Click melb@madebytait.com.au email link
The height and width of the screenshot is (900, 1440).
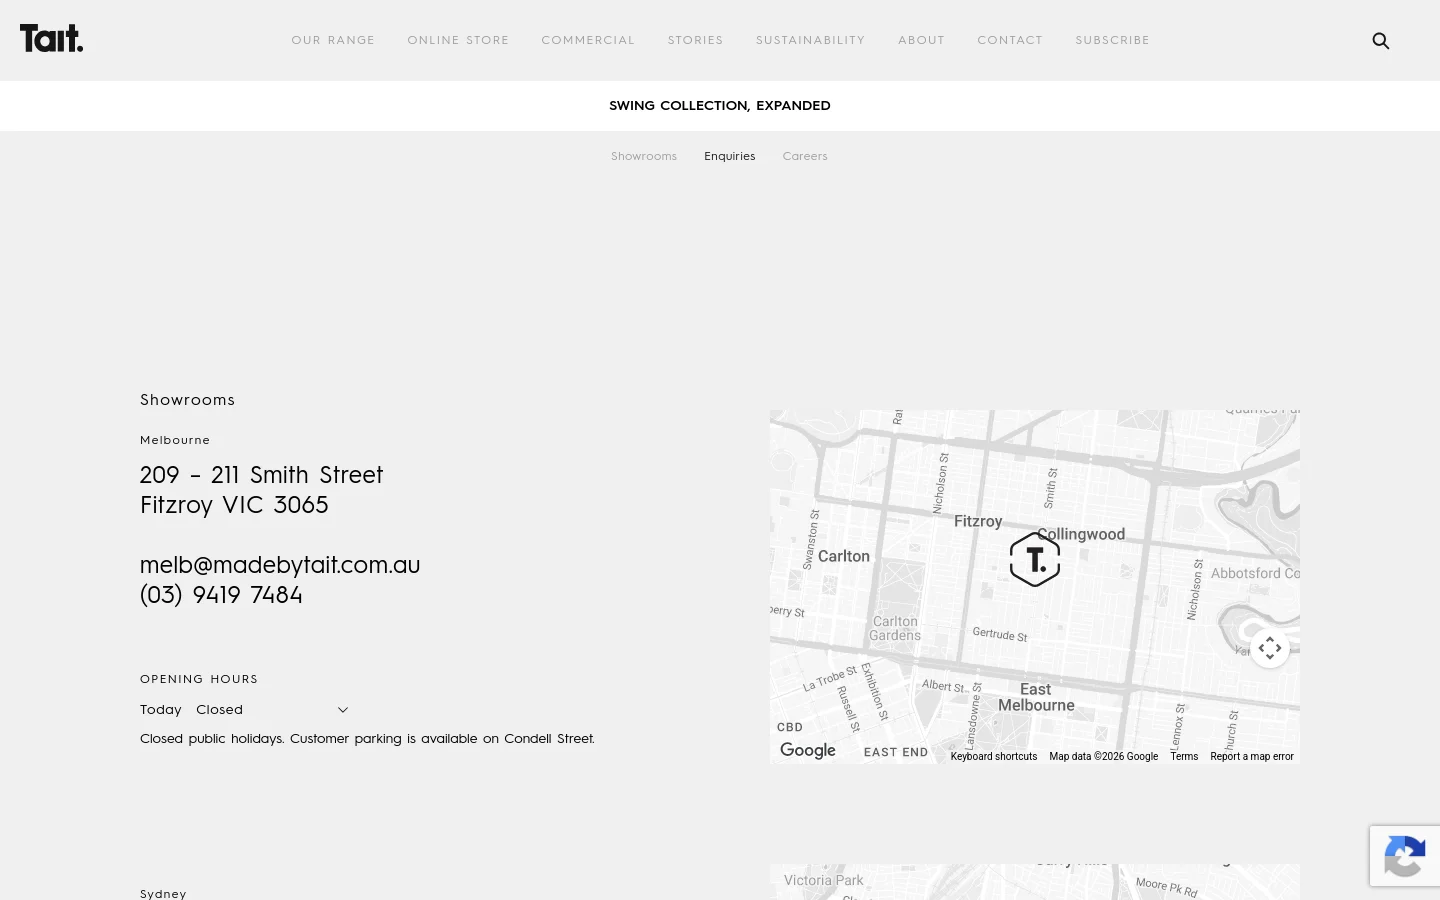click(280, 564)
